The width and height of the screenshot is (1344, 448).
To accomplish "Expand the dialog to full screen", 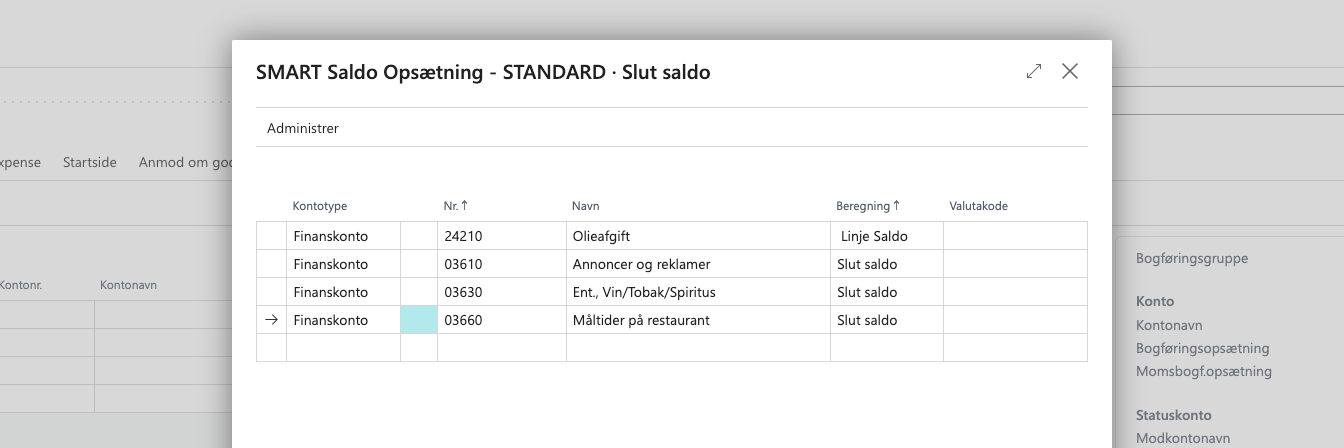I will (x=1034, y=71).
